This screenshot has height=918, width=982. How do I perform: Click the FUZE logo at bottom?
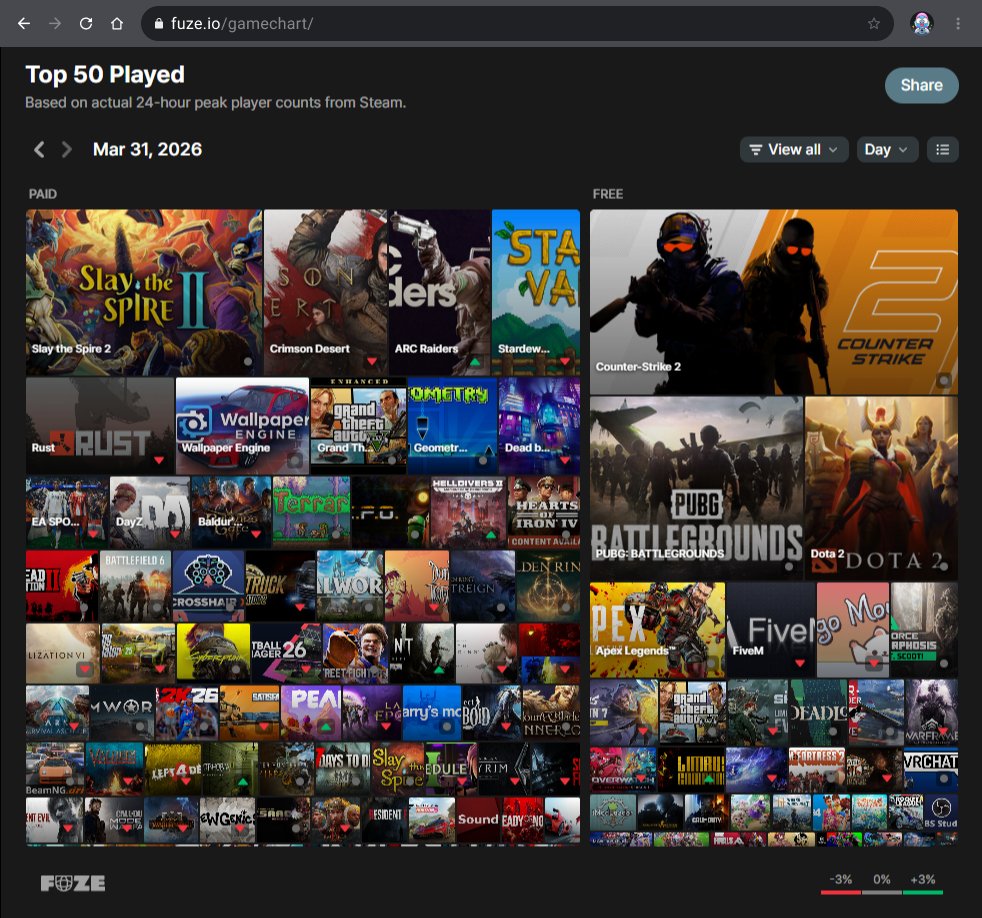pos(73,884)
